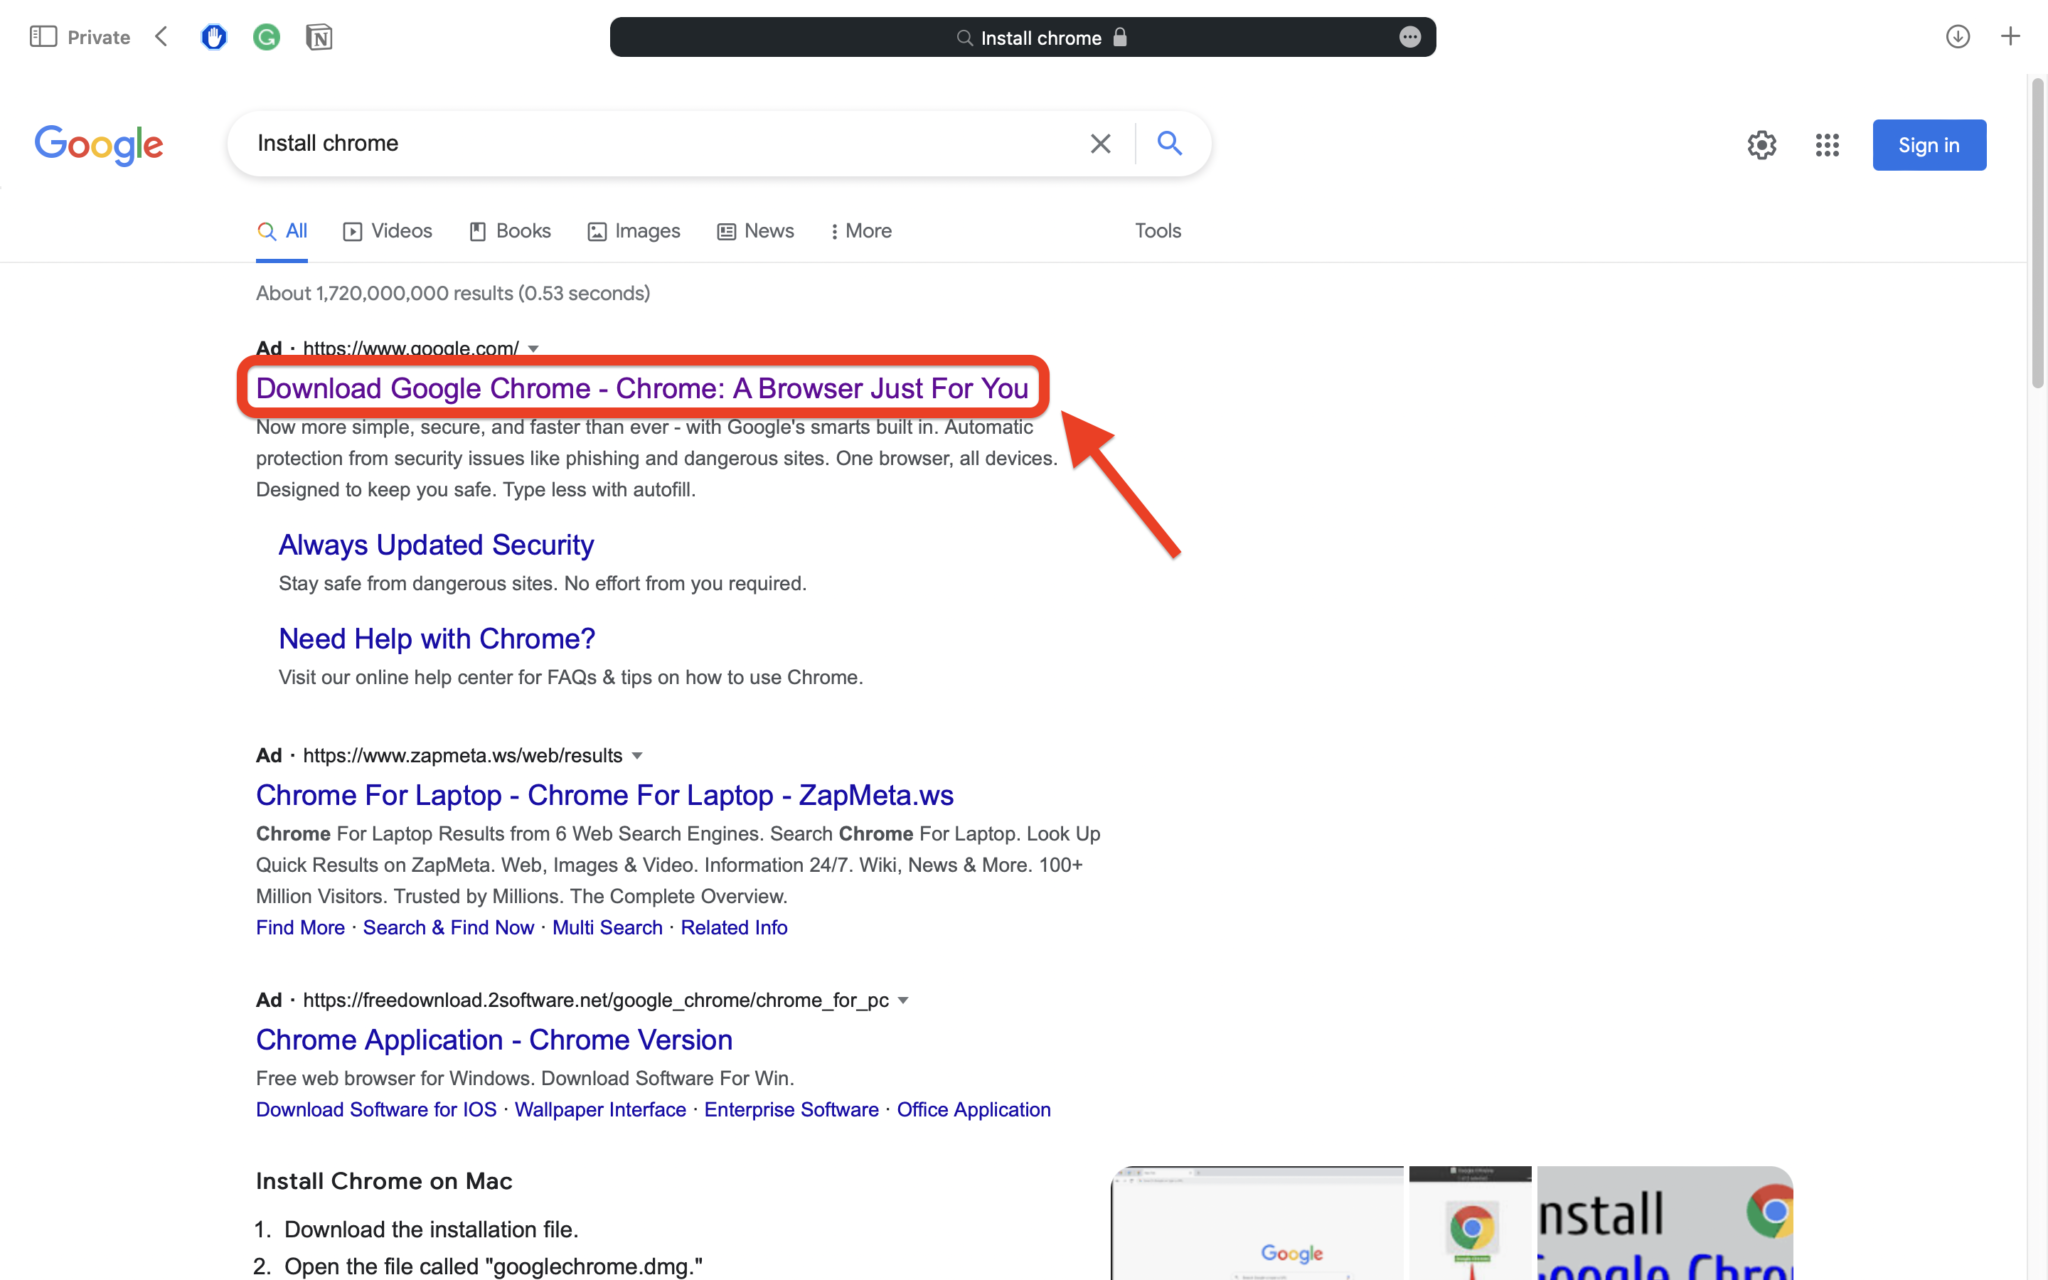Open the Notion web clipper extension
The image size is (2048, 1280).
319,37
